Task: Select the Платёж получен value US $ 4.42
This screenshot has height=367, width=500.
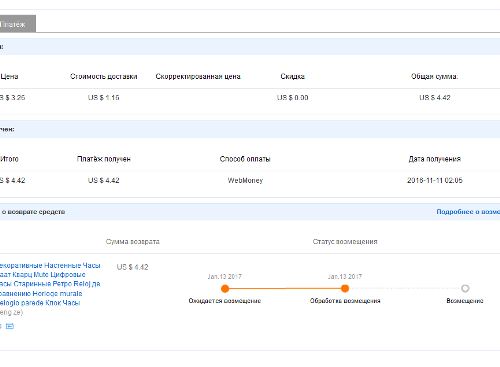Action: pos(104,180)
